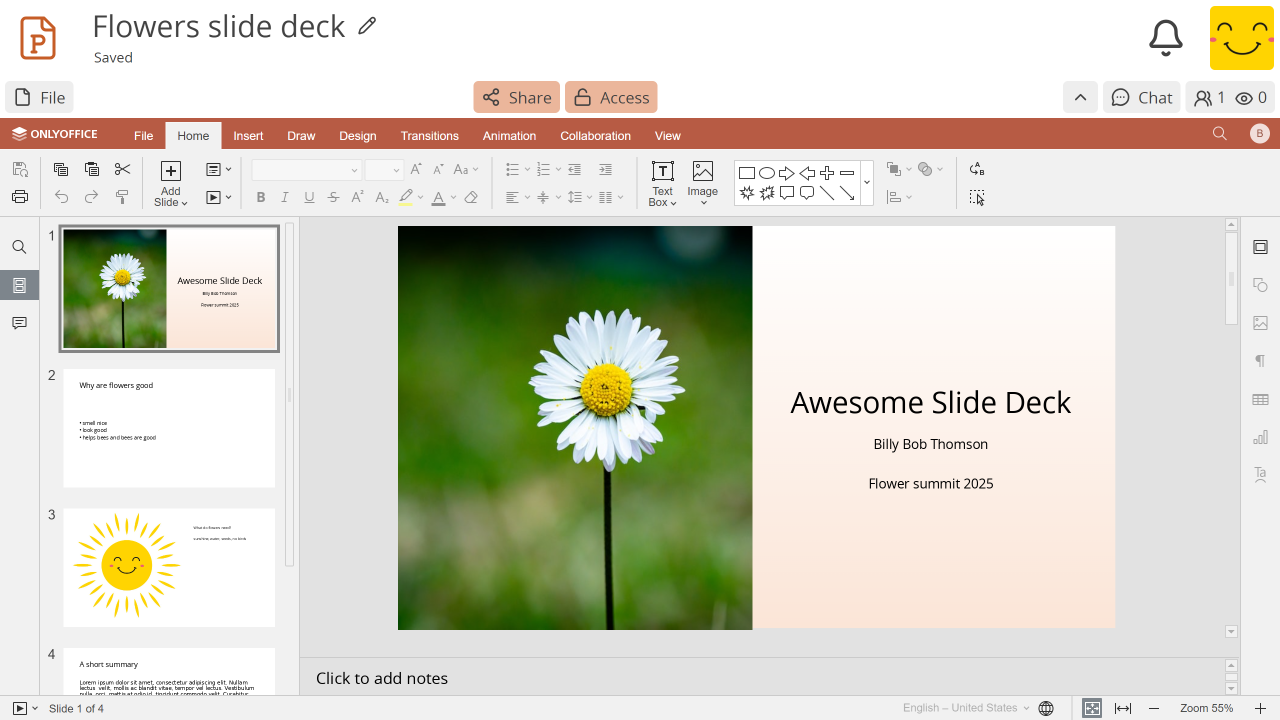1280x720 pixels.
Task: Increase the indent of the paragraph
Action: click(605, 170)
